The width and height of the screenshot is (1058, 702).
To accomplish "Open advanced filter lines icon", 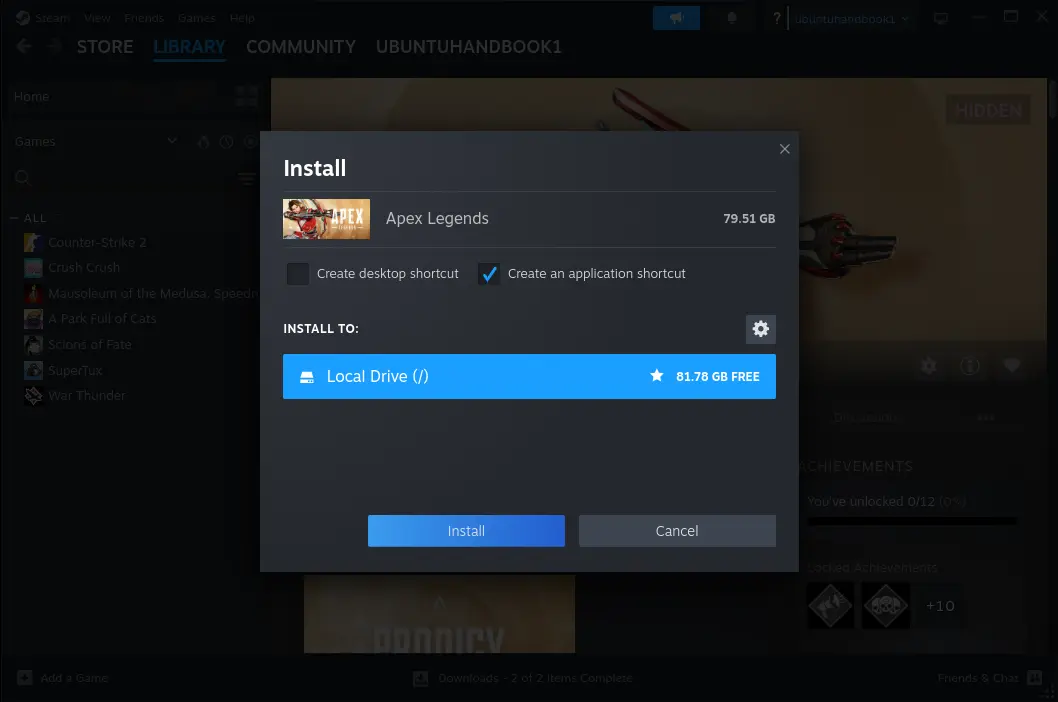I will 247,178.
